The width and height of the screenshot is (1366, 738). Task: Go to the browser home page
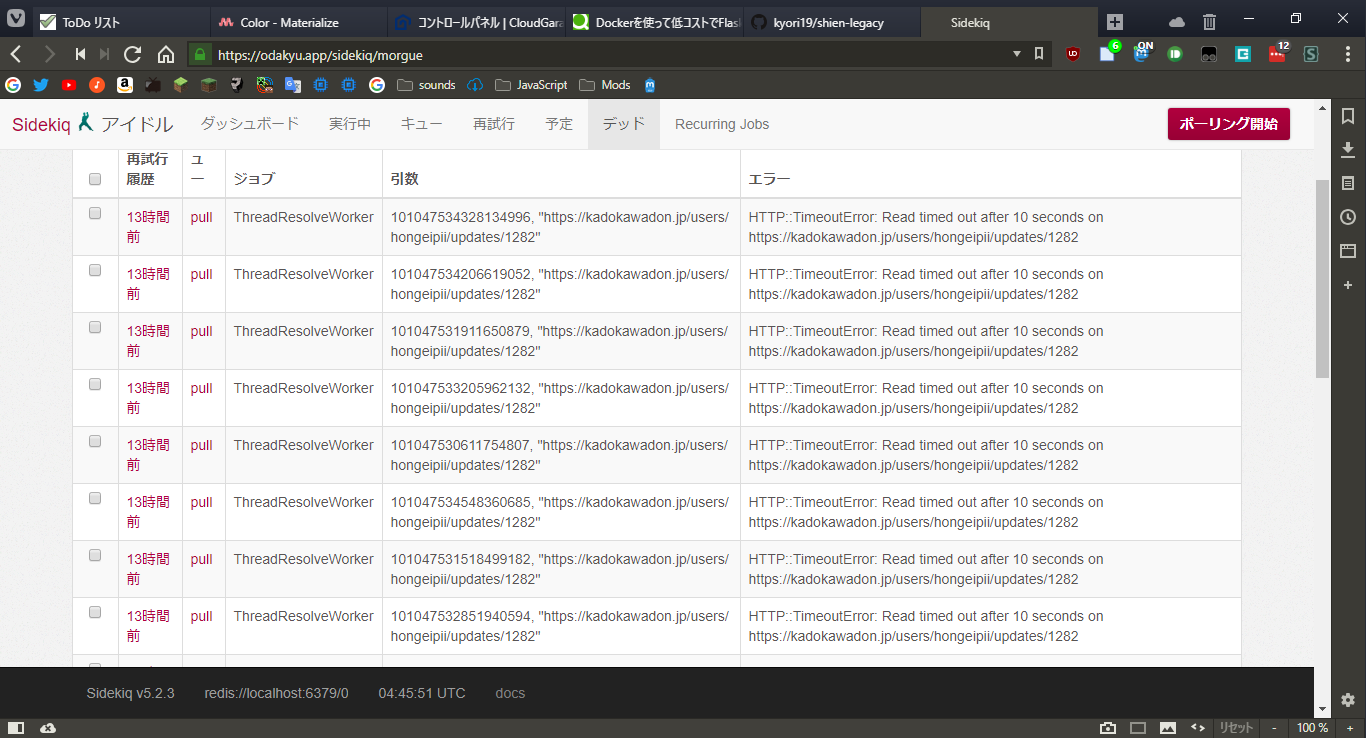point(166,54)
